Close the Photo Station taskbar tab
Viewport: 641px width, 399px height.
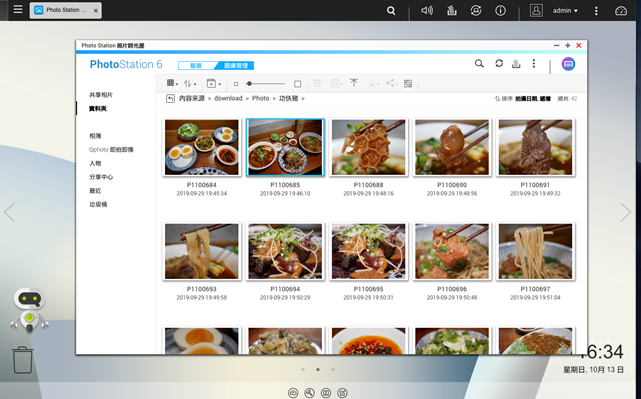pyautogui.click(x=96, y=11)
